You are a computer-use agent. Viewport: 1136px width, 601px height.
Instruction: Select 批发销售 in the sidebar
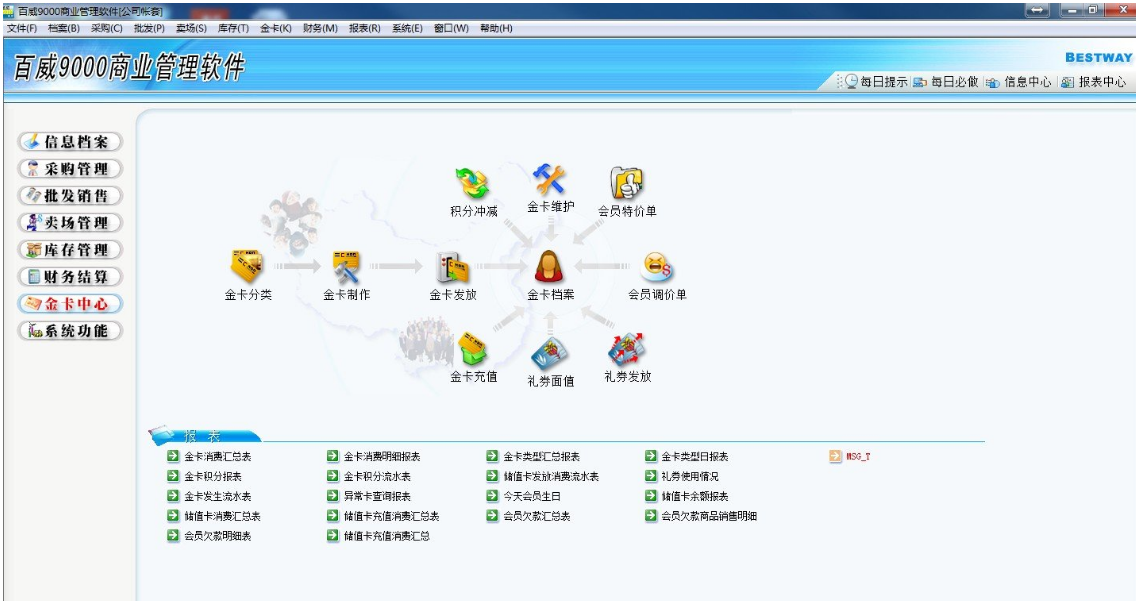[70, 196]
